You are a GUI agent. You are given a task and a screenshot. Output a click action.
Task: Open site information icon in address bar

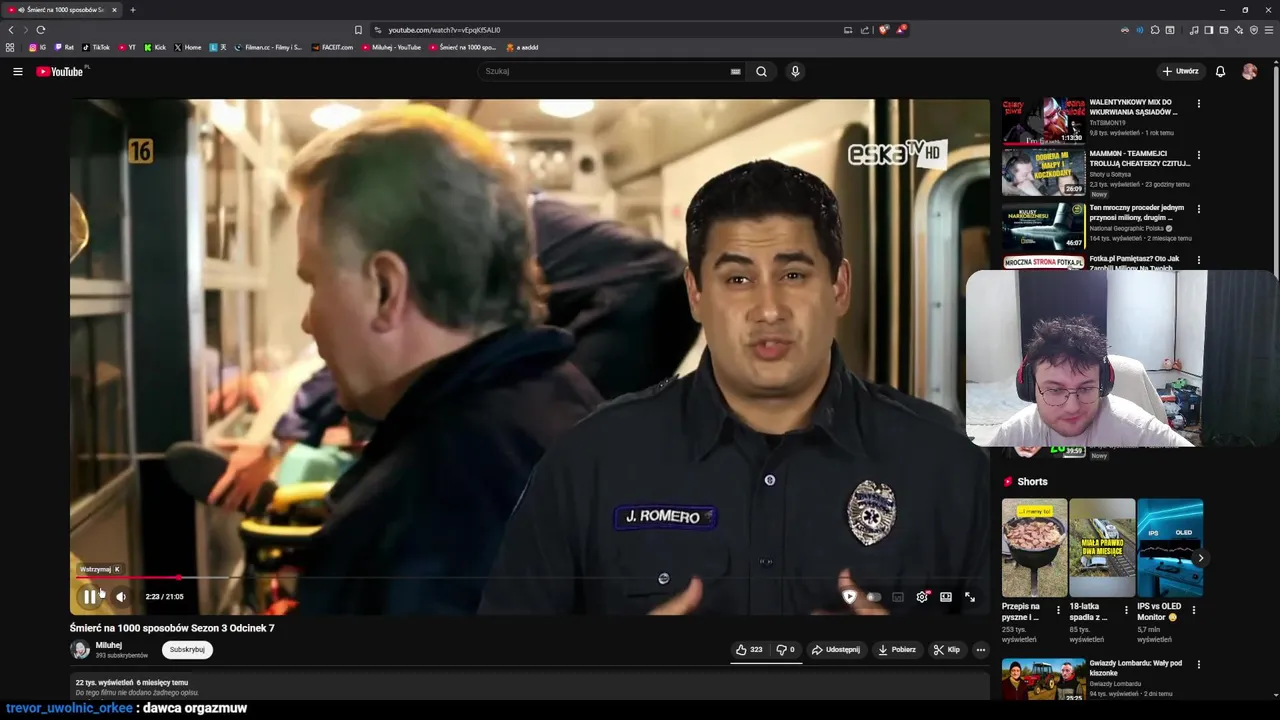378,30
